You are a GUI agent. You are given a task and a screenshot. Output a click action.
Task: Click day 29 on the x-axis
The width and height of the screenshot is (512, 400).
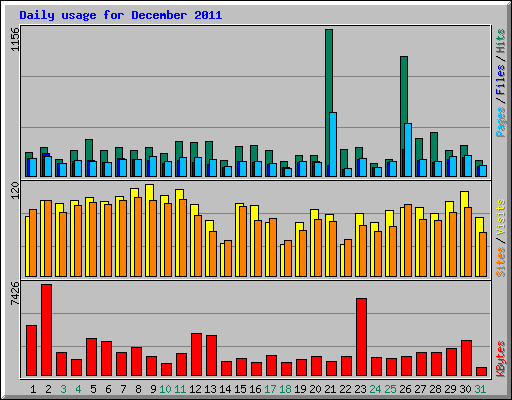click(450, 389)
